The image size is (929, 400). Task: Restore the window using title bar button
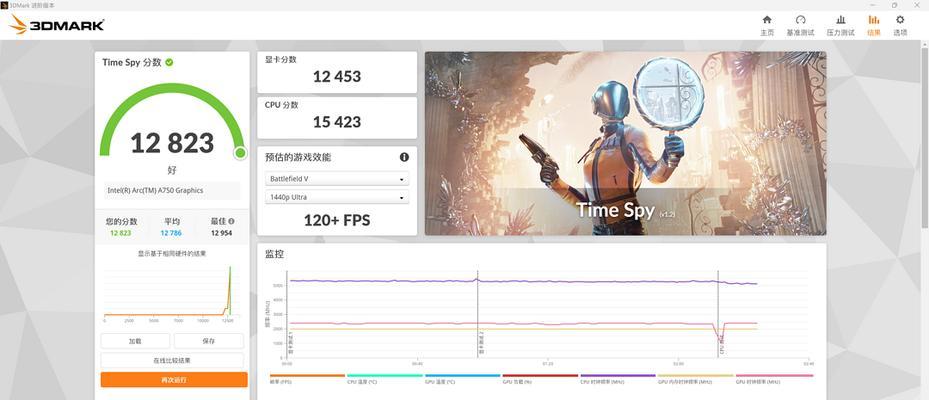pos(895,5)
